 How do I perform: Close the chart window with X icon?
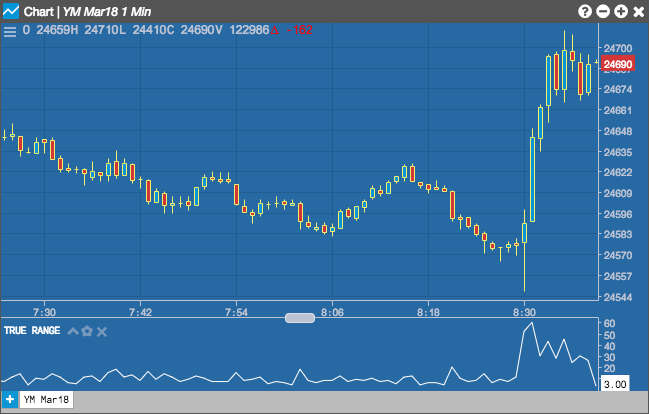click(x=639, y=12)
